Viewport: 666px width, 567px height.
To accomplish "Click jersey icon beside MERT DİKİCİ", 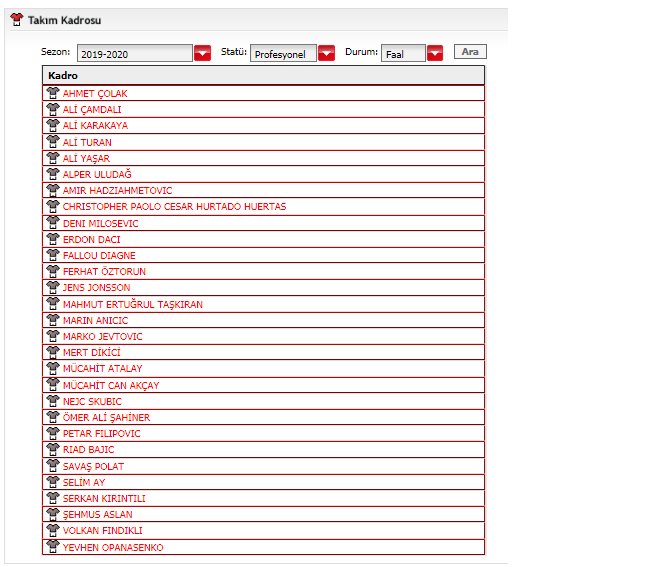I will click(x=53, y=353).
